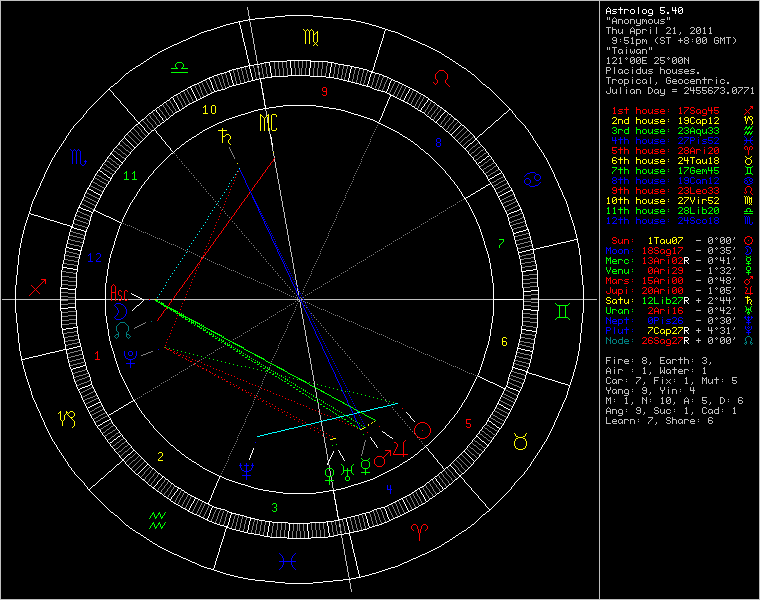
Task: Click the blue Cancer sign on outer ring
Action: point(532,180)
